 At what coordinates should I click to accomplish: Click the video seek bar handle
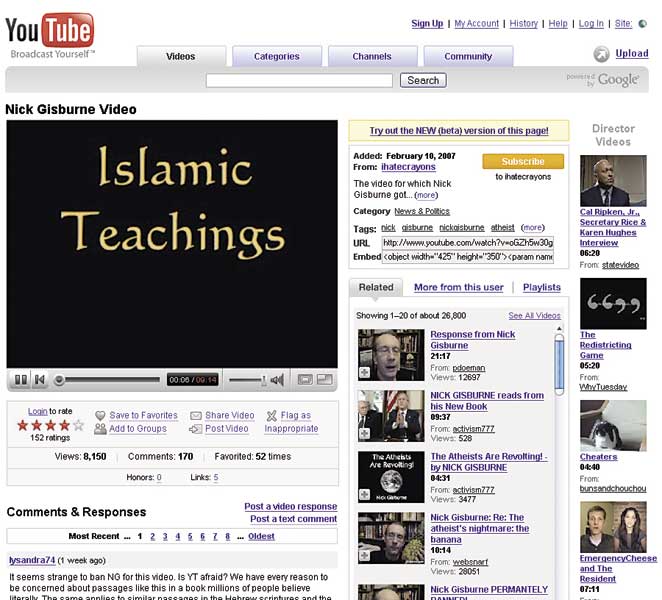pos(60,380)
